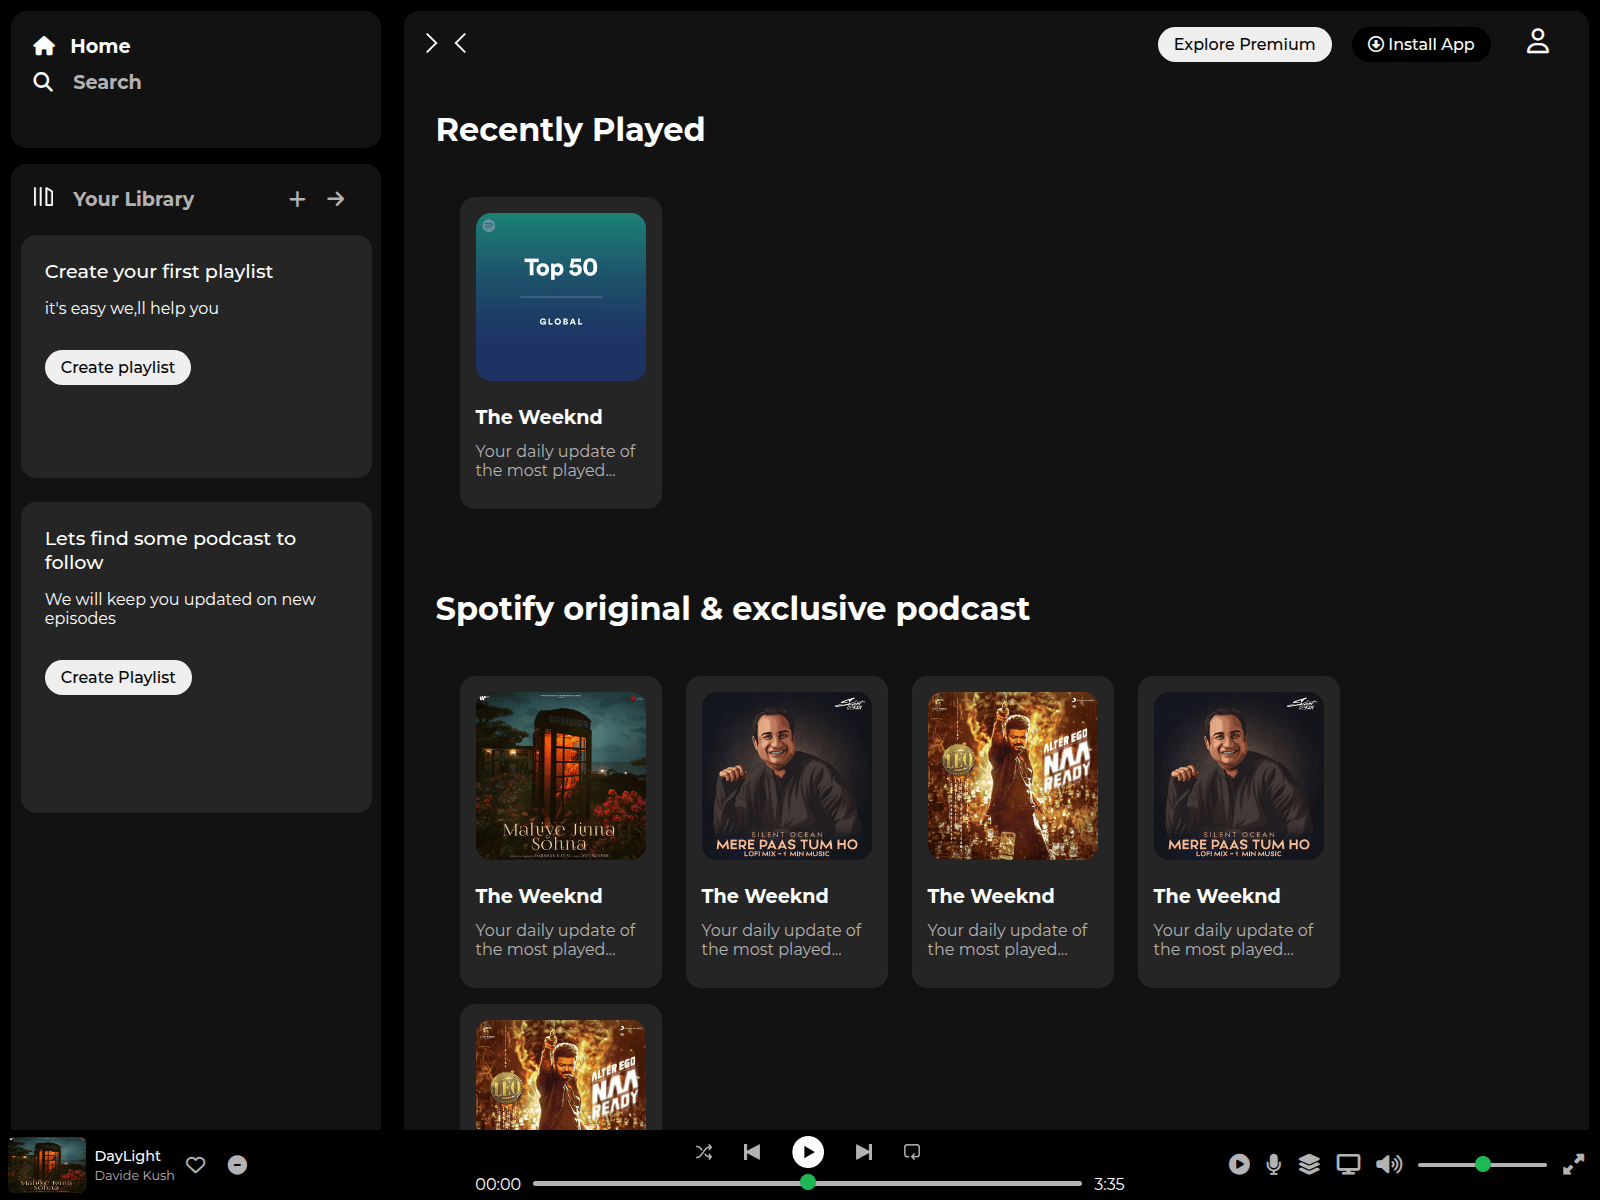
Task: Click the DayLight album thumbnail in the player
Action: [x=47, y=1165]
